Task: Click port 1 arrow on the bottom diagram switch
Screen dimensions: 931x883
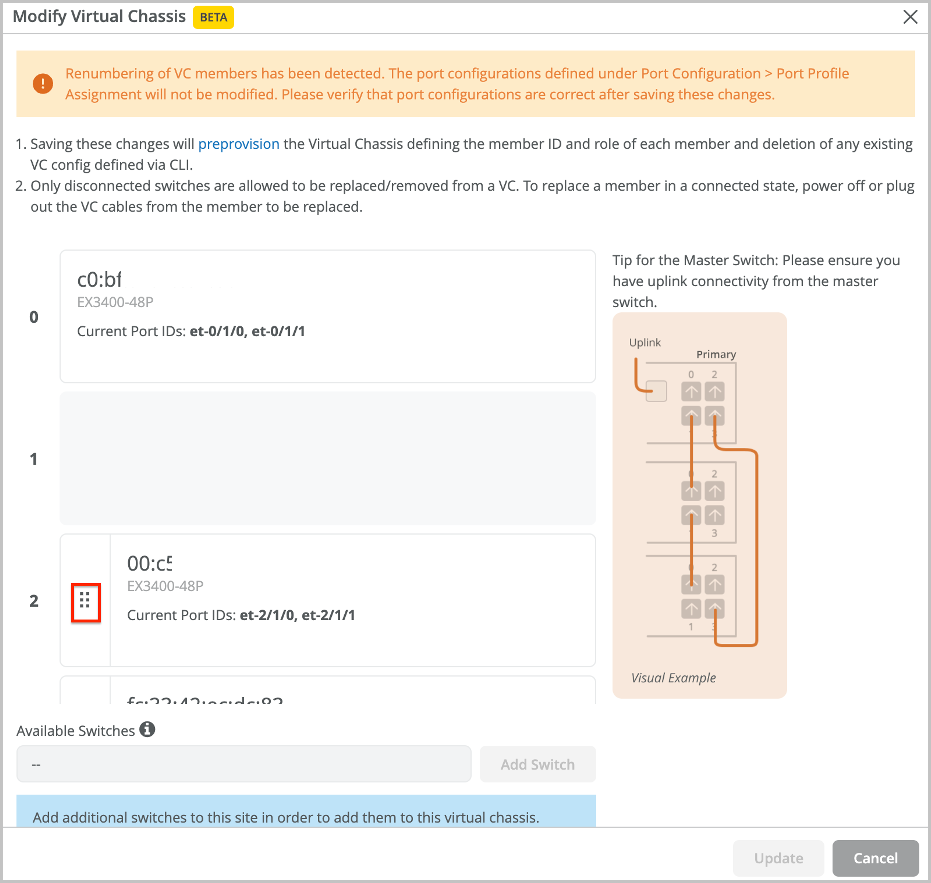Action: (691, 609)
